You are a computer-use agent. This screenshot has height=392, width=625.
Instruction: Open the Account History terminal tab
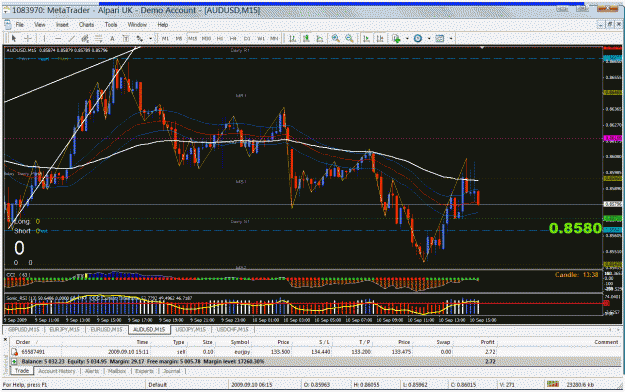pyautogui.click(x=57, y=371)
